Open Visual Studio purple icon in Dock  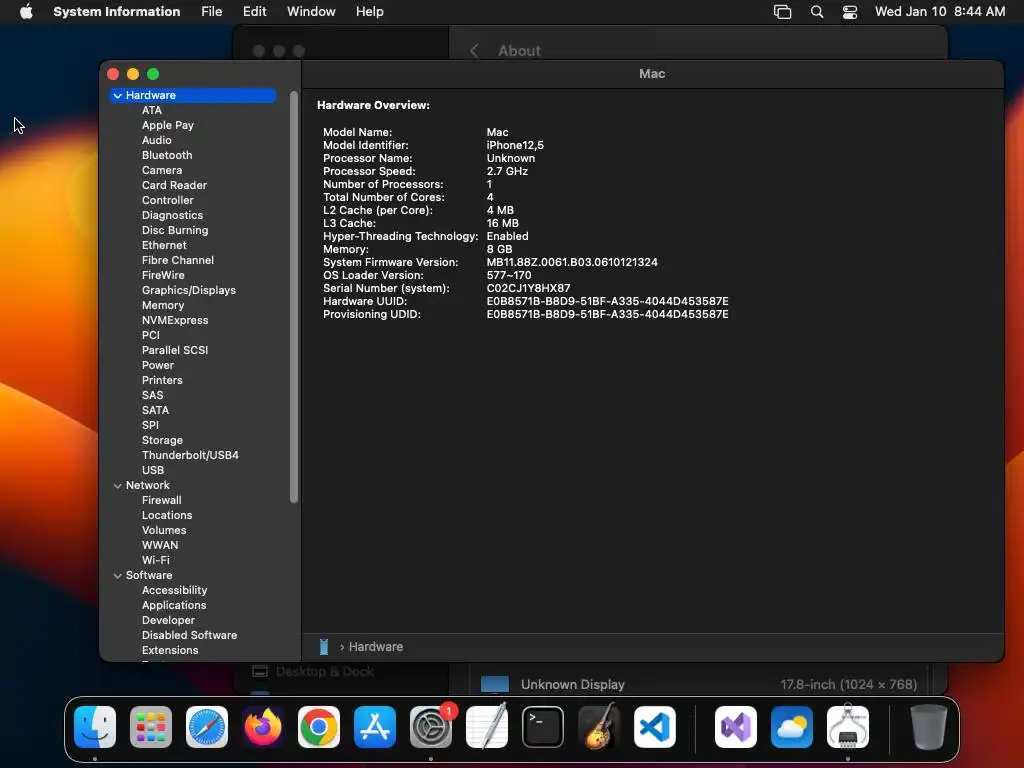coord(736,727)
